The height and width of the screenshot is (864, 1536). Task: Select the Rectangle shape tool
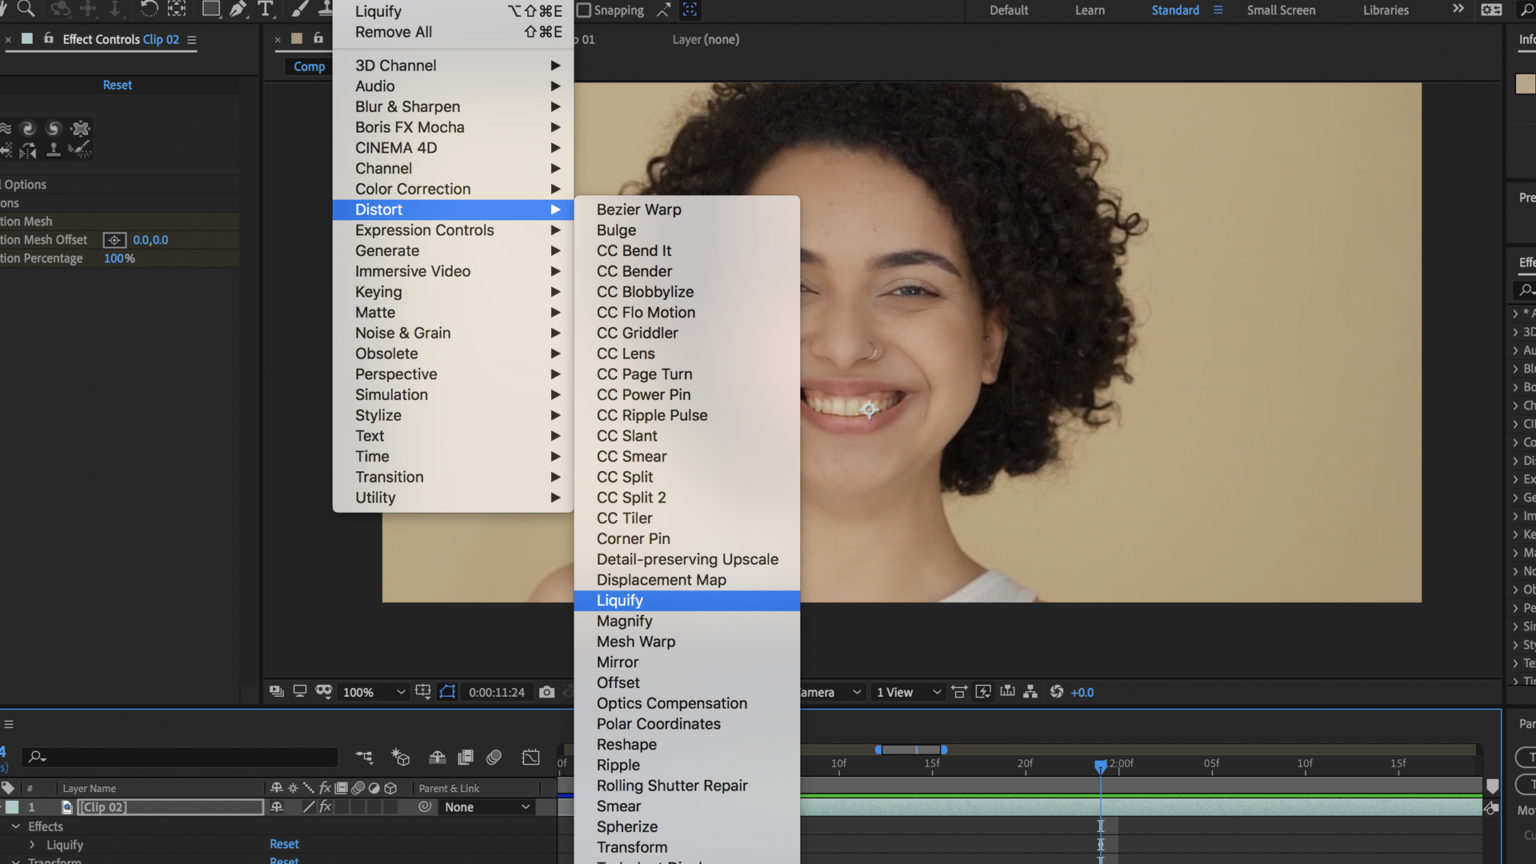click(211, 9)
